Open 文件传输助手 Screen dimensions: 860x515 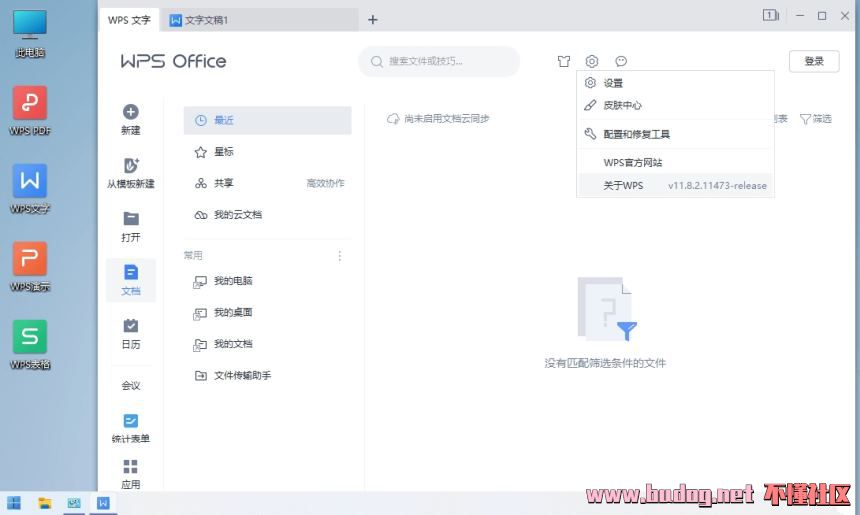coord(268,376)
